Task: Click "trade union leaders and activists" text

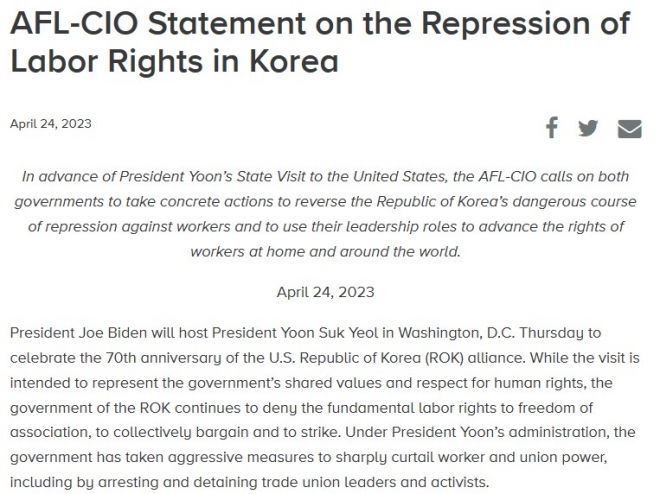Action: [x=375, y=482]
